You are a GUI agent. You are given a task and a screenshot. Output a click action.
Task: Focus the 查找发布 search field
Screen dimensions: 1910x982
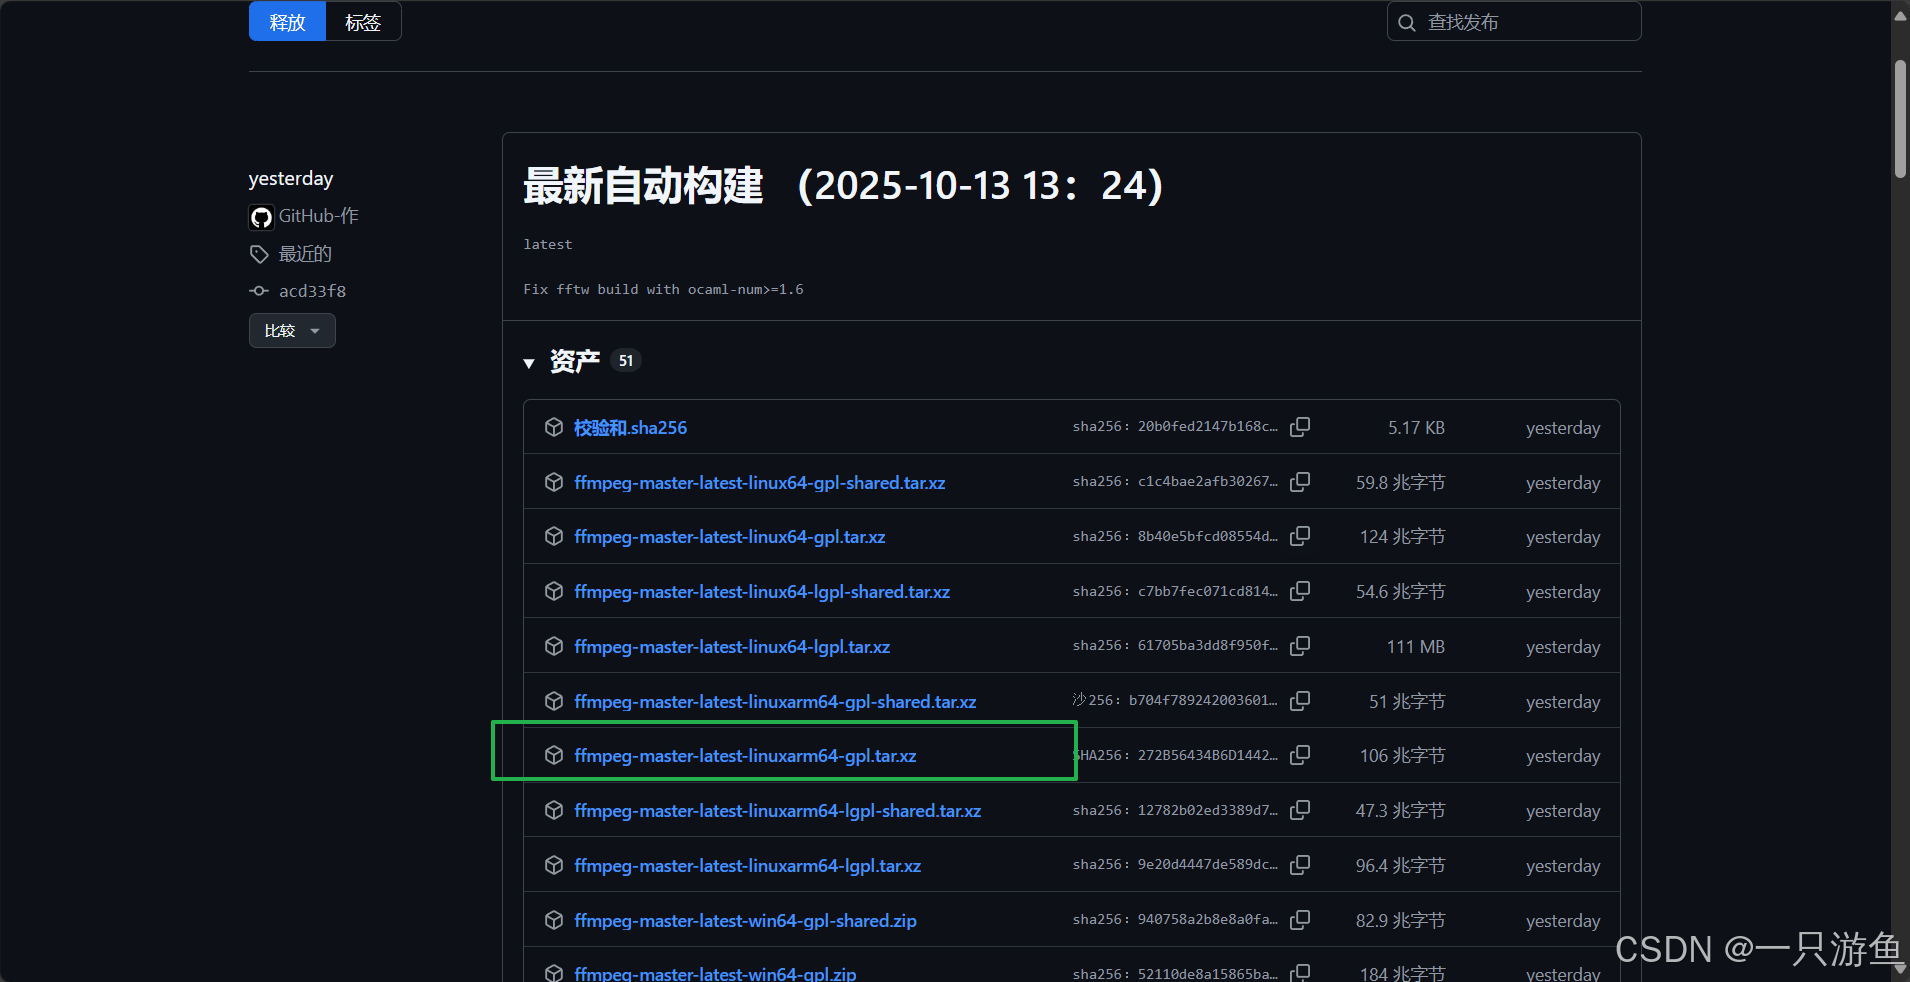(1514, 22)
